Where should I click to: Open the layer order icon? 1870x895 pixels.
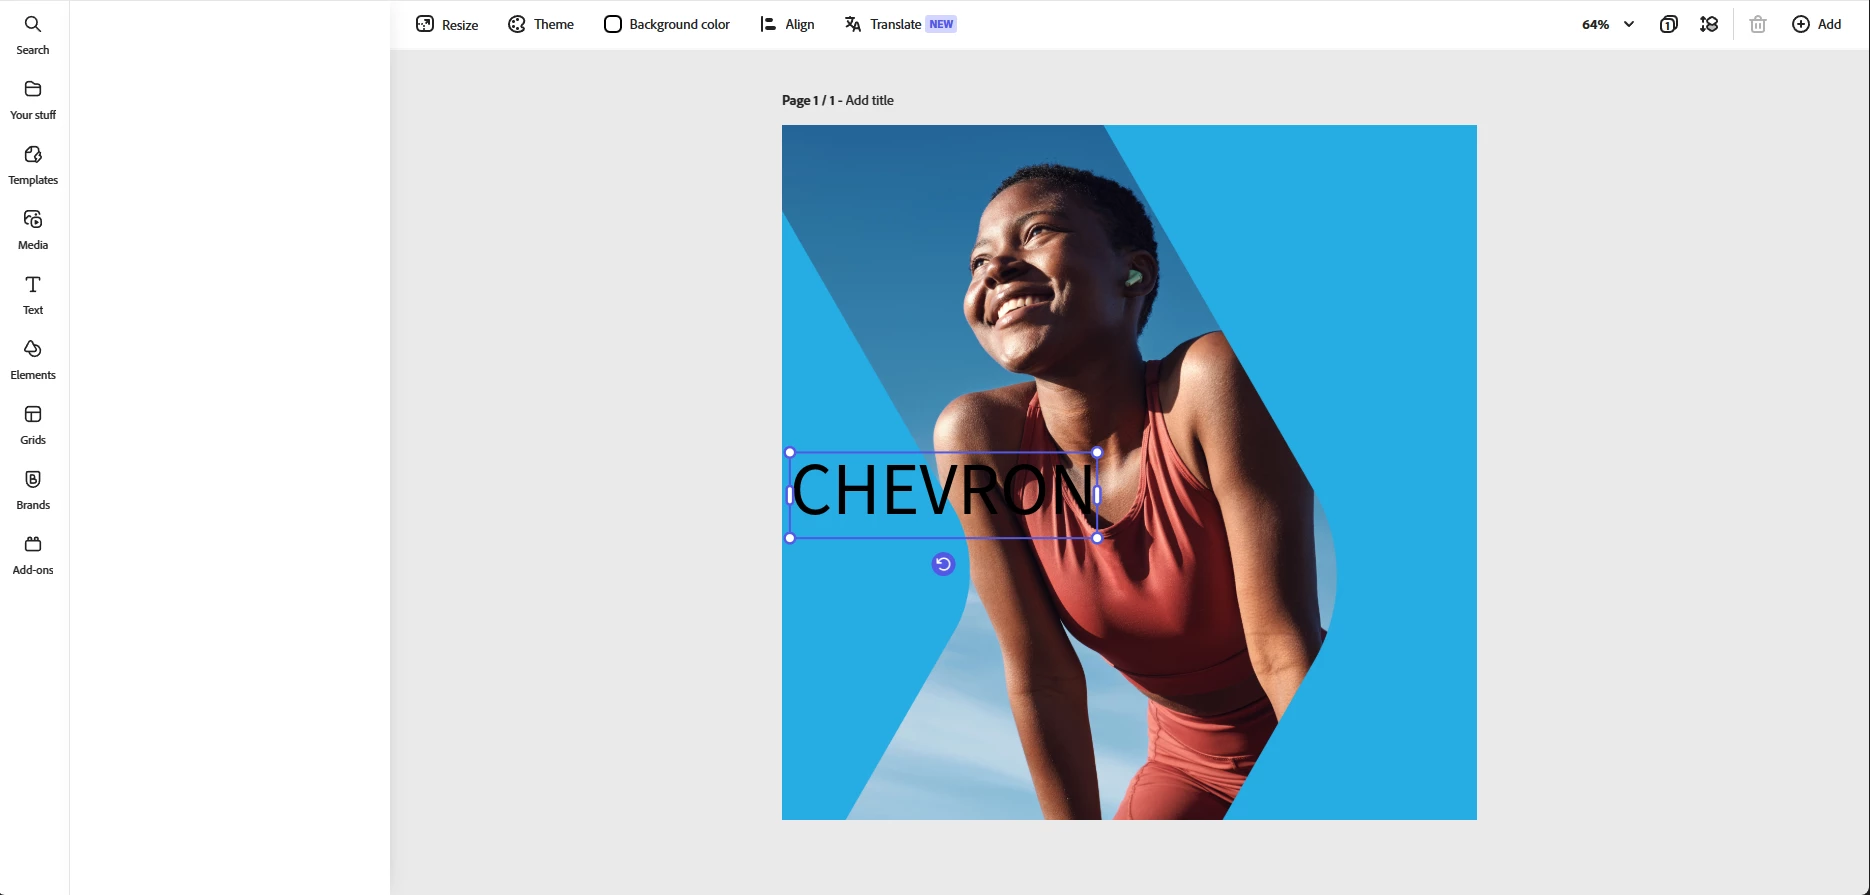(x=1709, y=24)
